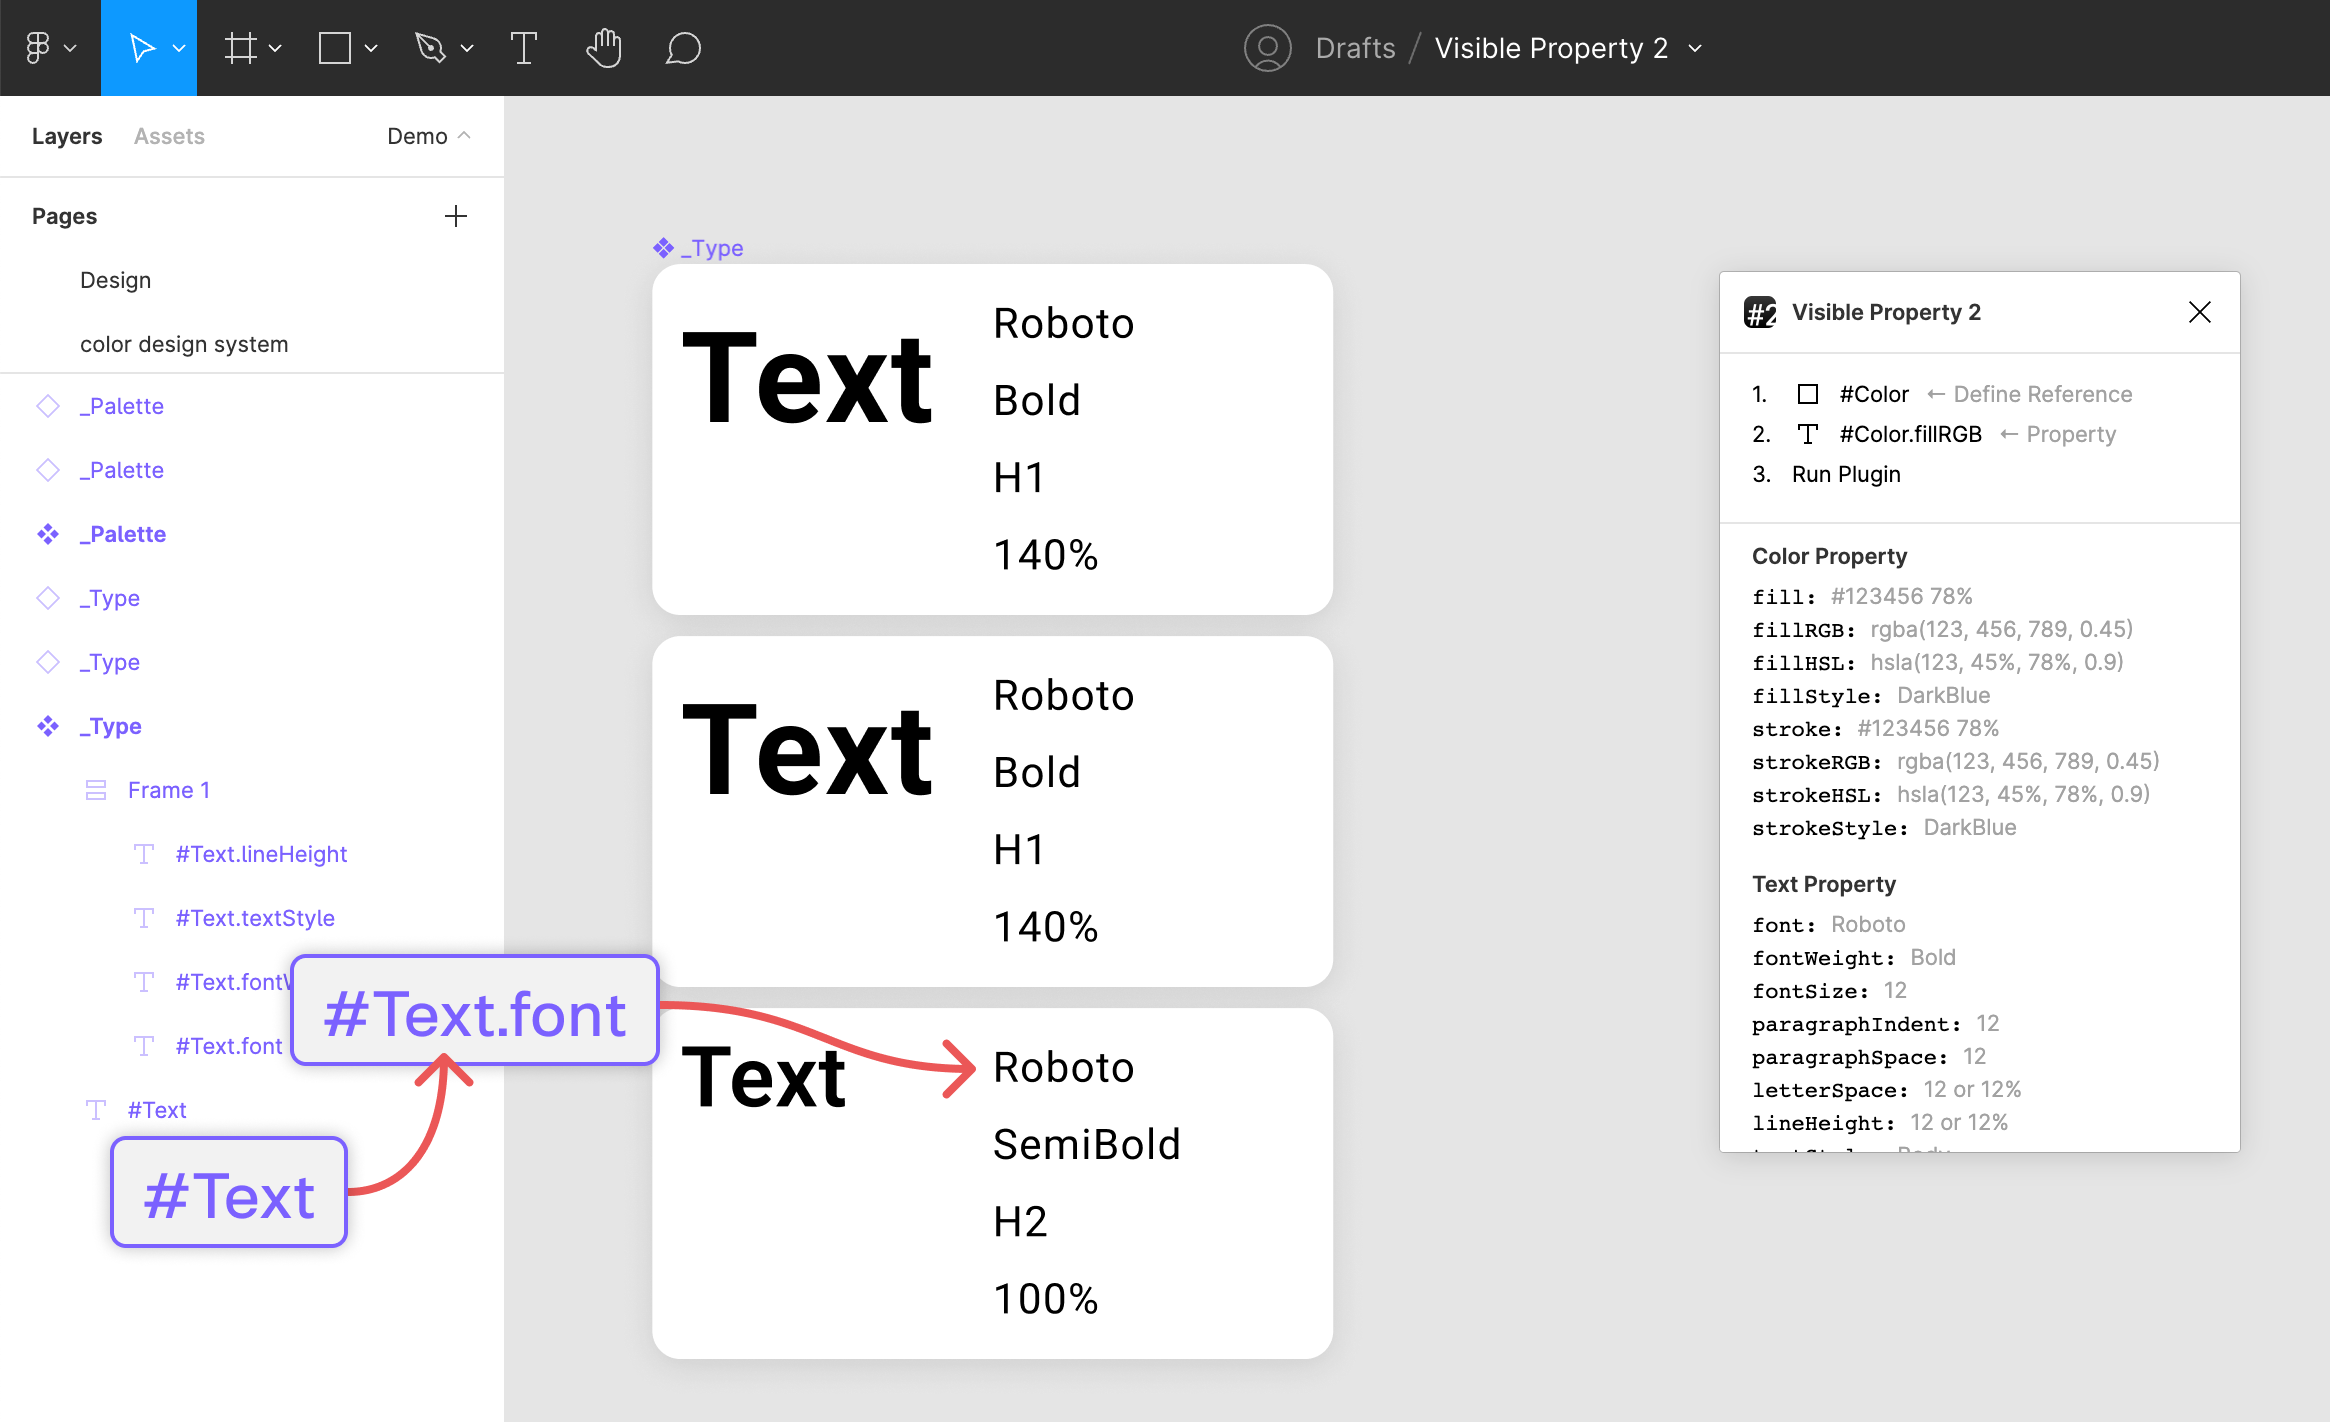Viewport: 2330px width, 1422px height.
Task: Click the #Color swatch in plugin panel
Action: coord(1808,393)
